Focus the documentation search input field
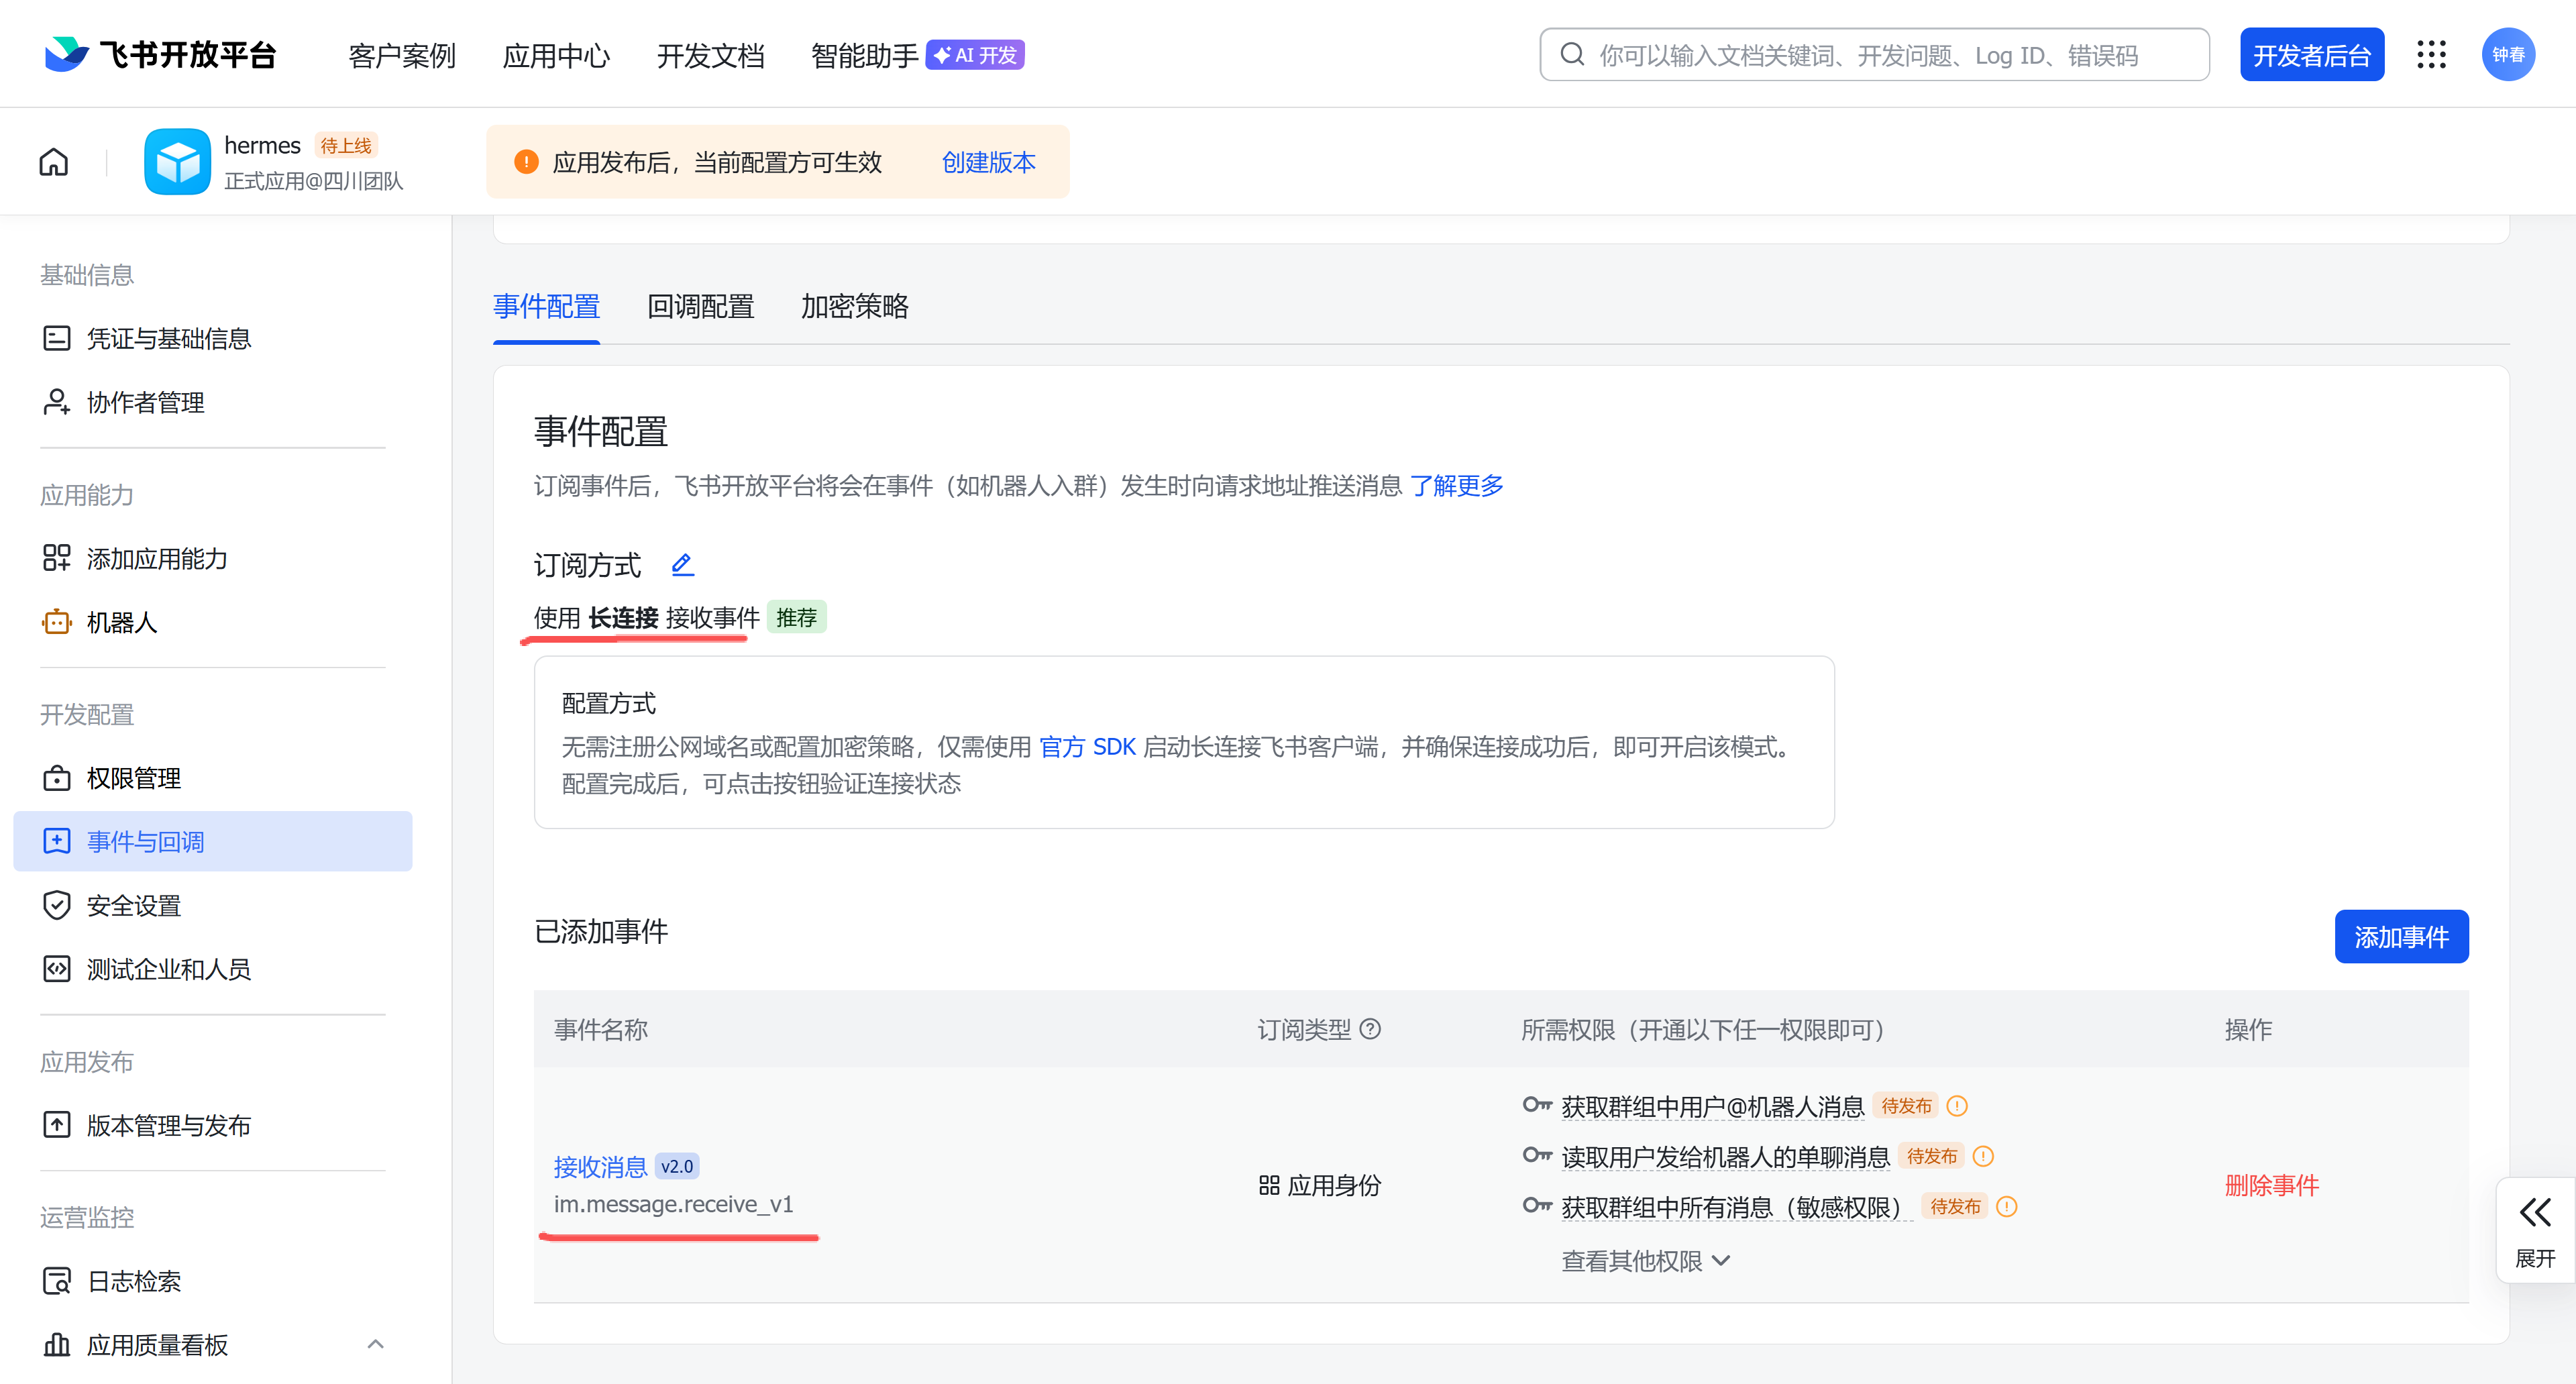This screenshot has height=1384, width=2576. (x=1875, y=55)
